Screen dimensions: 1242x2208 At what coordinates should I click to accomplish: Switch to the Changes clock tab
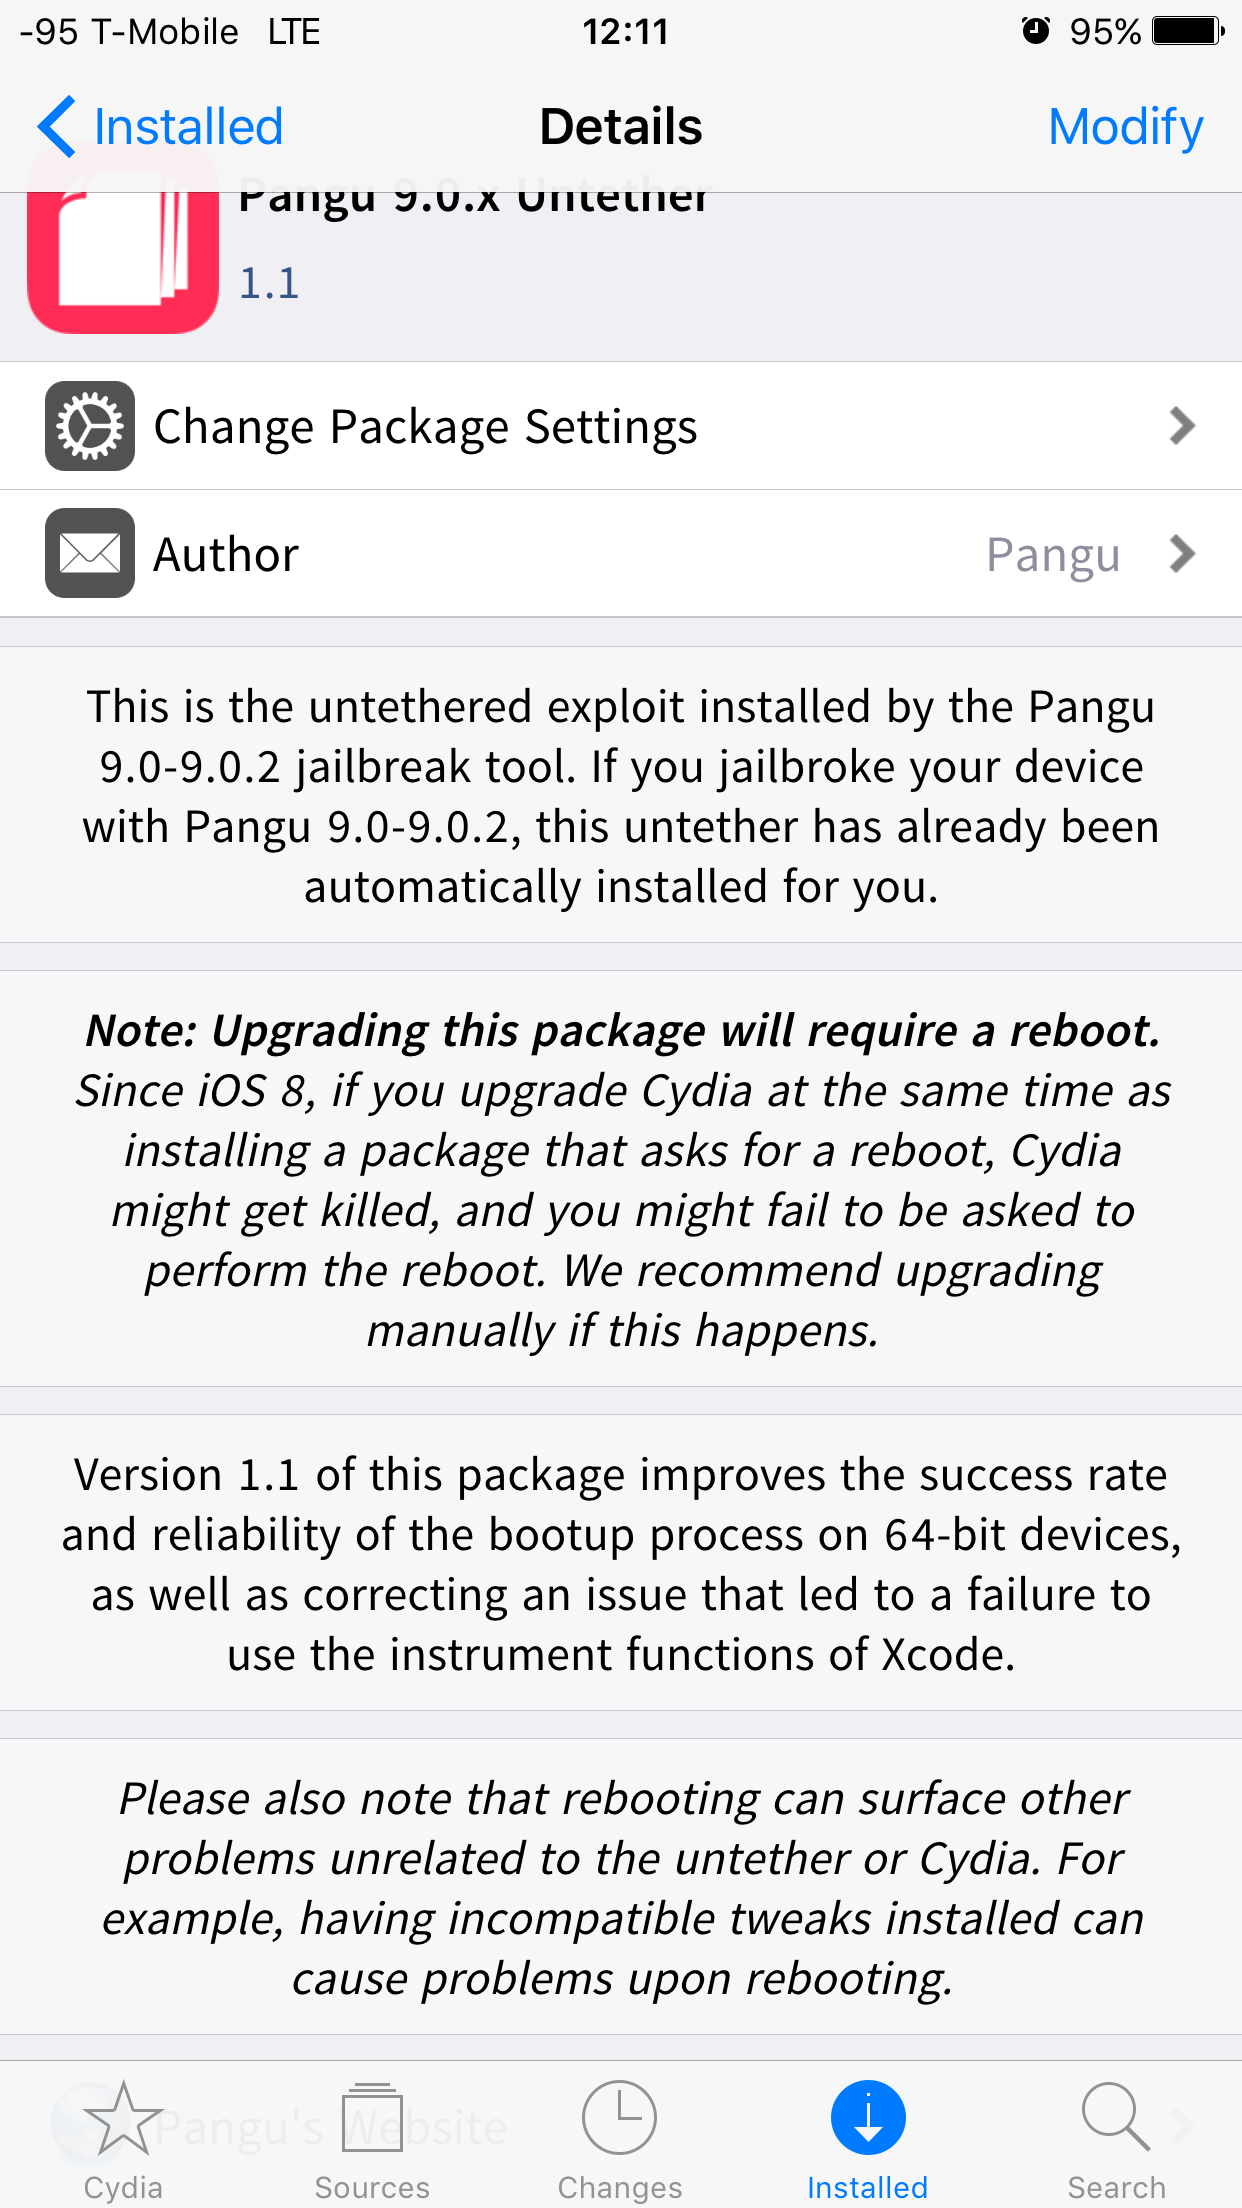click(x=619, y=2138)
